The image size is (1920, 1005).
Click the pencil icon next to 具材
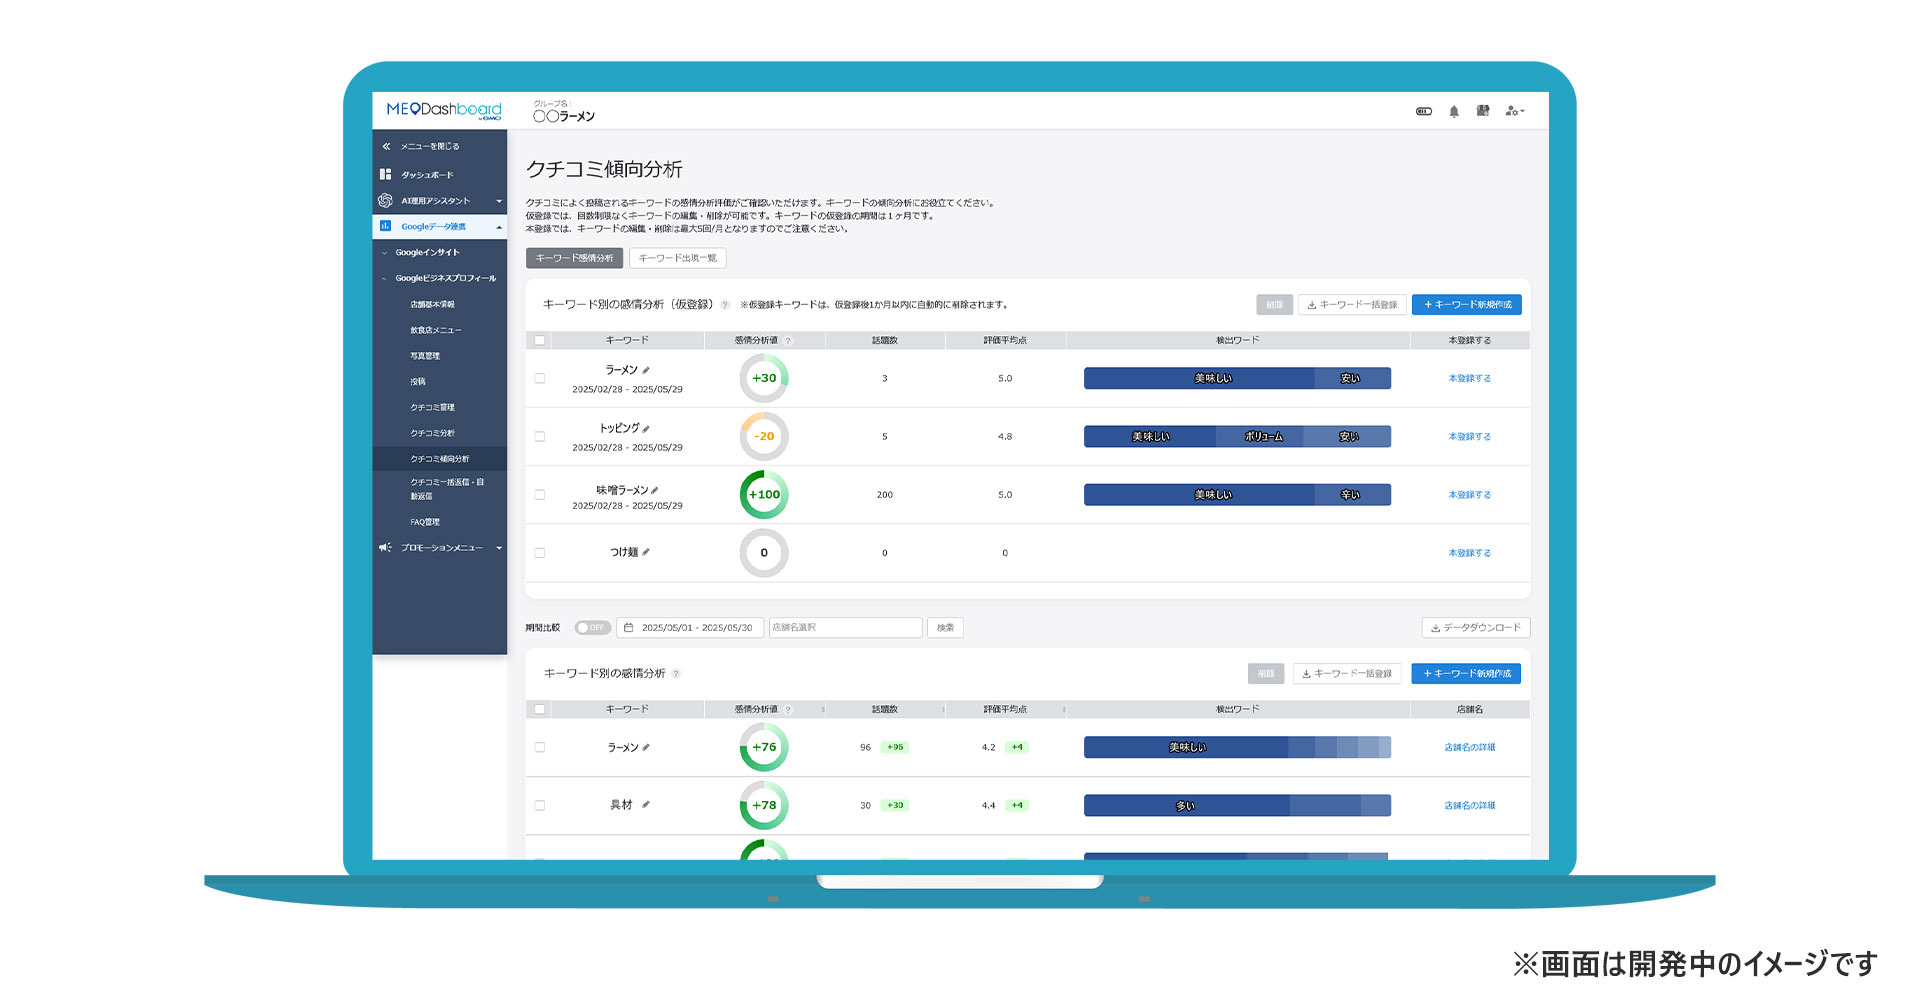646,805
